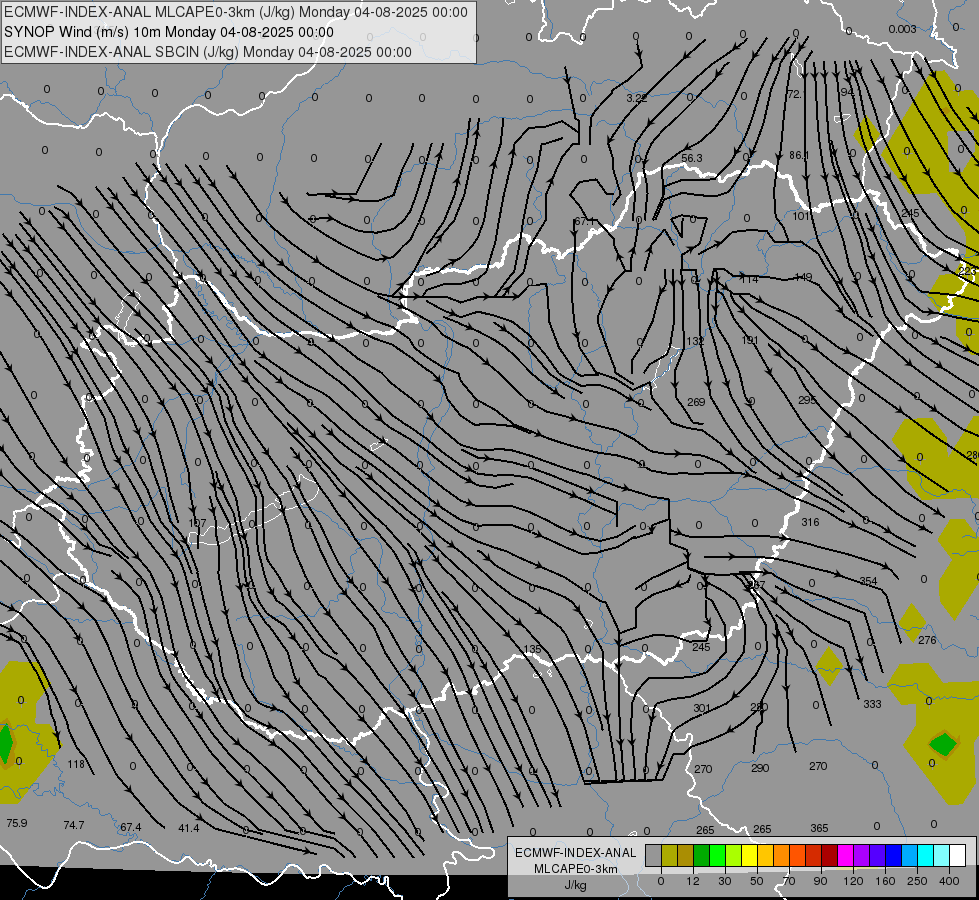The width and height of the screenshot is (979, 900).
Task: Click the map value 191
Action: pos(749,340)
